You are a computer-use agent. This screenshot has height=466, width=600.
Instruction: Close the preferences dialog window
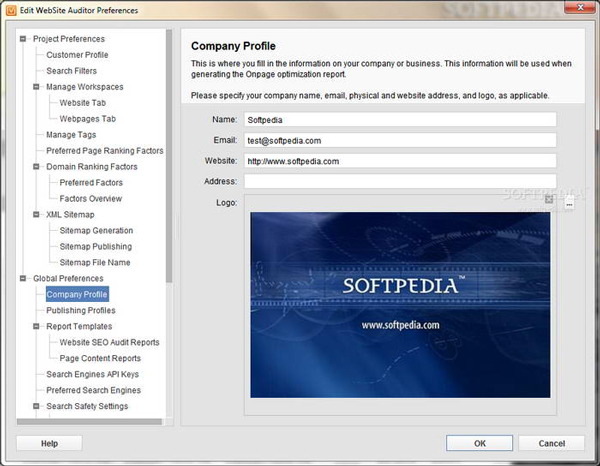click(580, 7)
